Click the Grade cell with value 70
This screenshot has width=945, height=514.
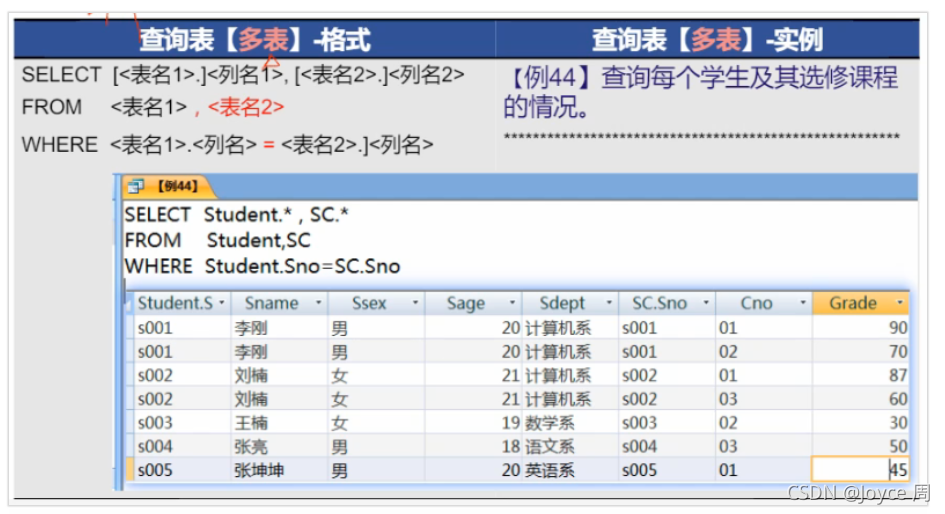861,351
